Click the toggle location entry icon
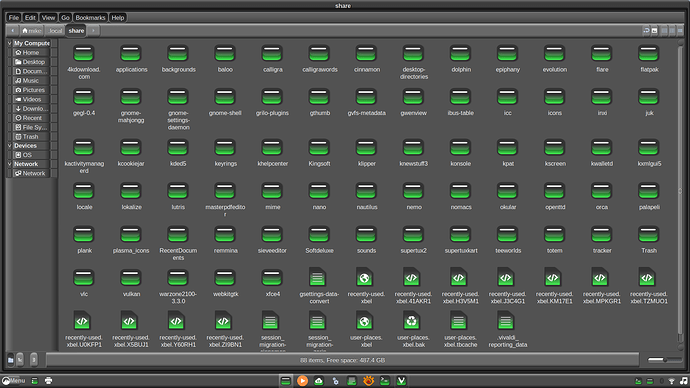Screen dimensions: 690x388 tap(646, 30)
